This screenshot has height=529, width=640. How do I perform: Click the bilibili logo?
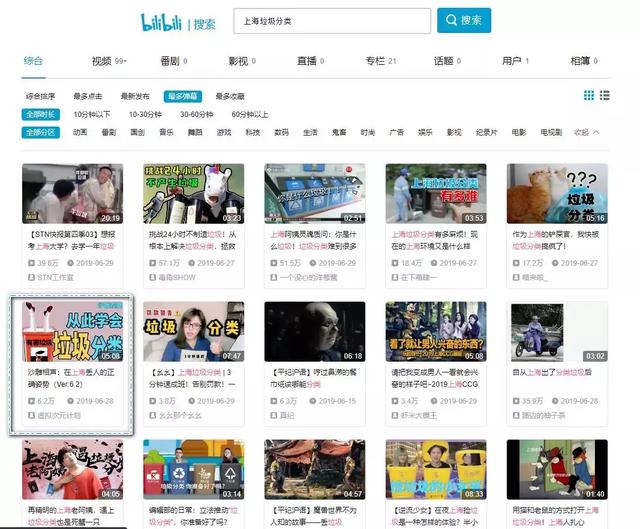161,22
